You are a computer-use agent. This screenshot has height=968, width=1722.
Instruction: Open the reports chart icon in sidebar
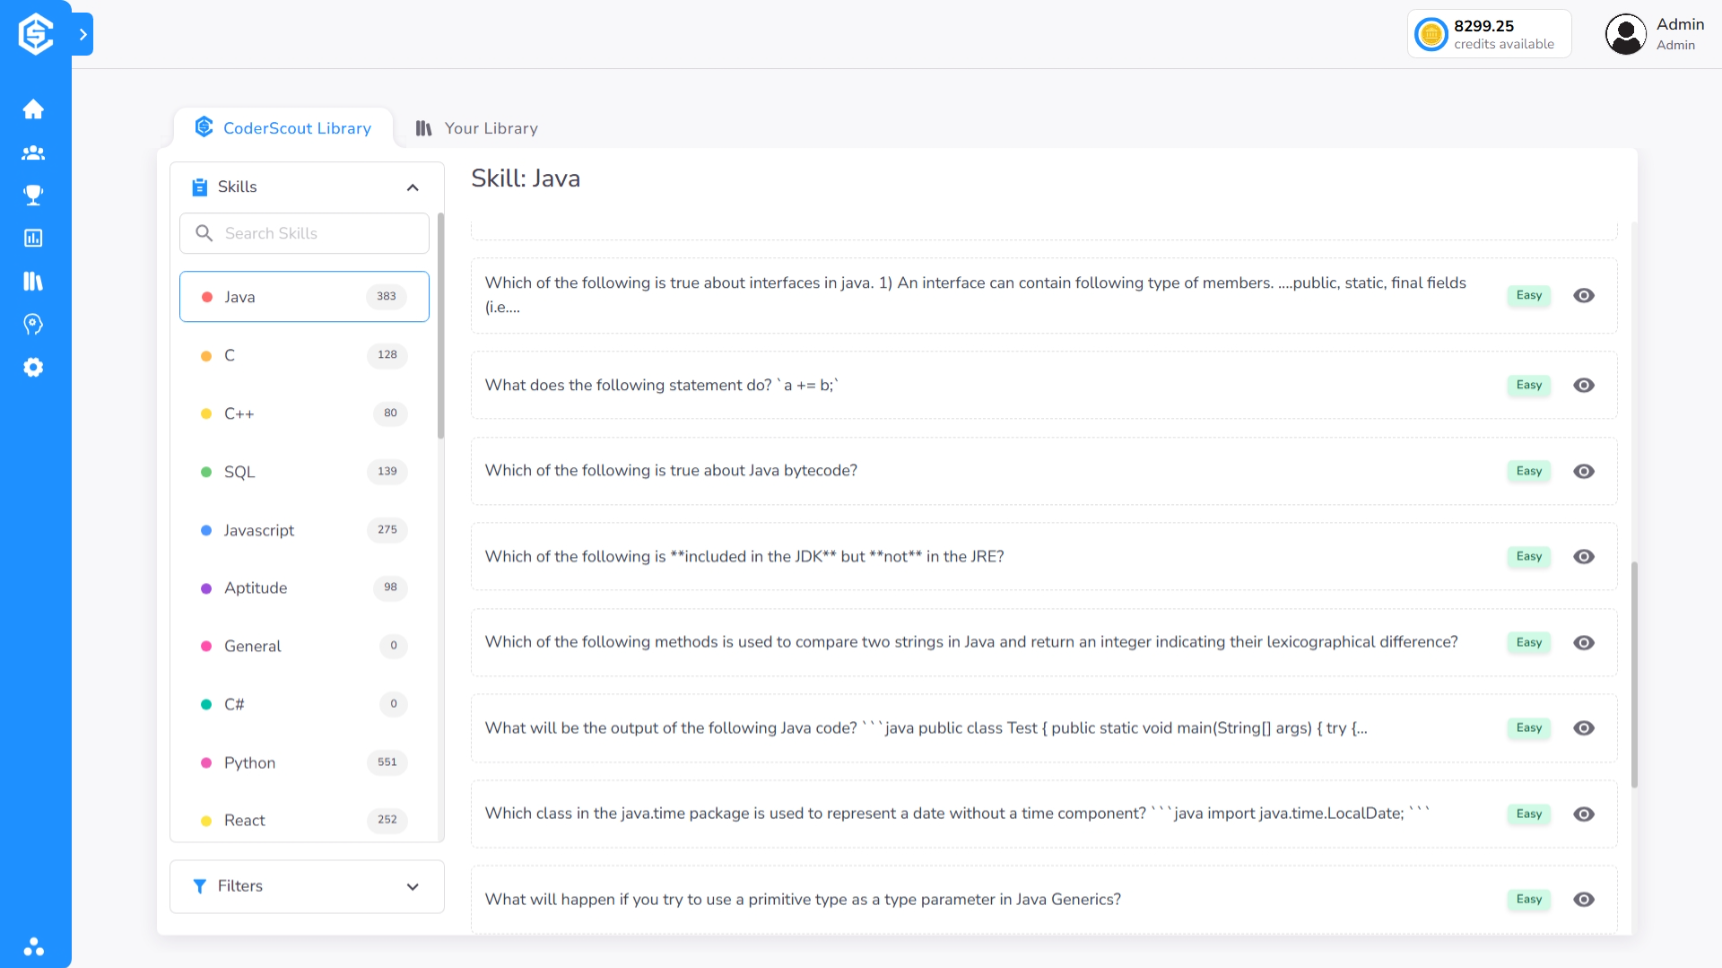coord(33,238)
